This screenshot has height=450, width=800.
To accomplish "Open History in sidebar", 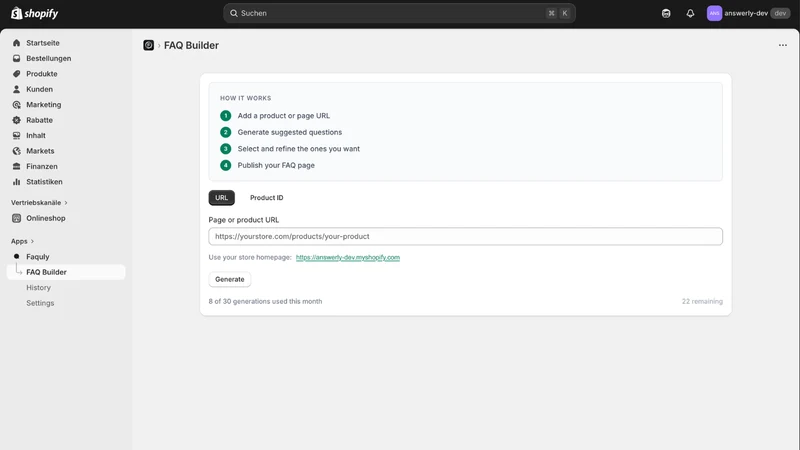I will 38,288.
